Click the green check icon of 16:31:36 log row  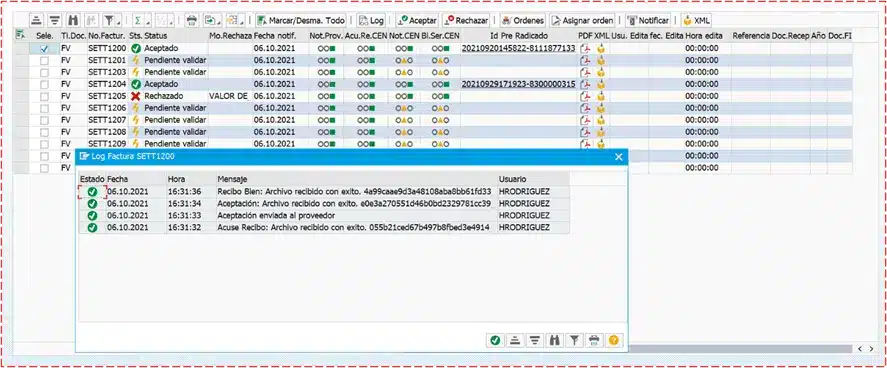pyautogui.click(x=92, y=192)
